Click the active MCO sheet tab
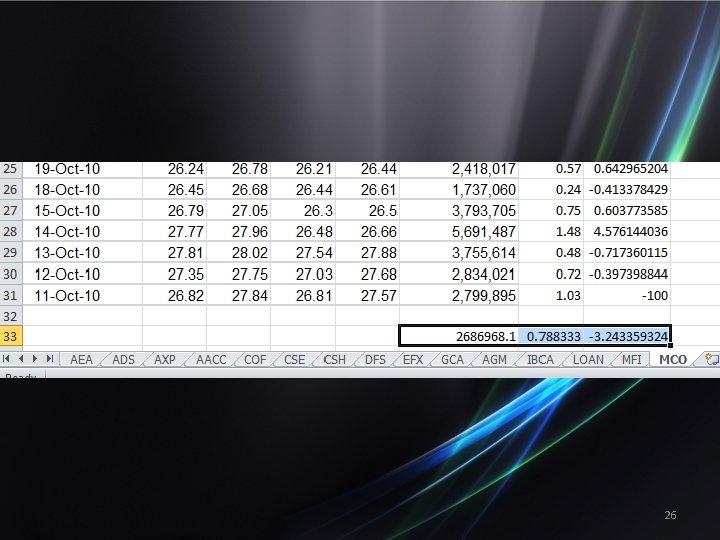 pyautogui.click(x=673, y=360)
